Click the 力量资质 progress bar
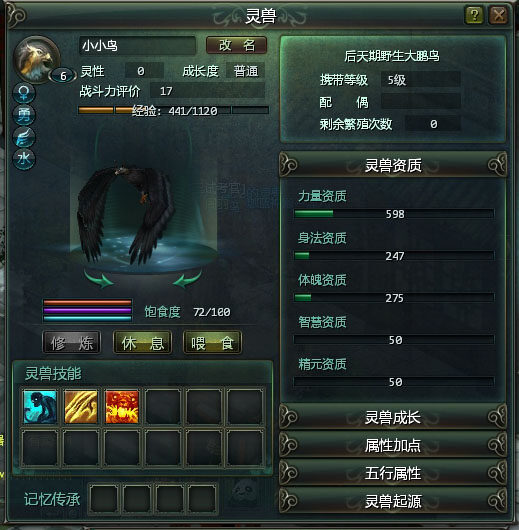This screenshot has height=530, width=519. tap(394, 214)
